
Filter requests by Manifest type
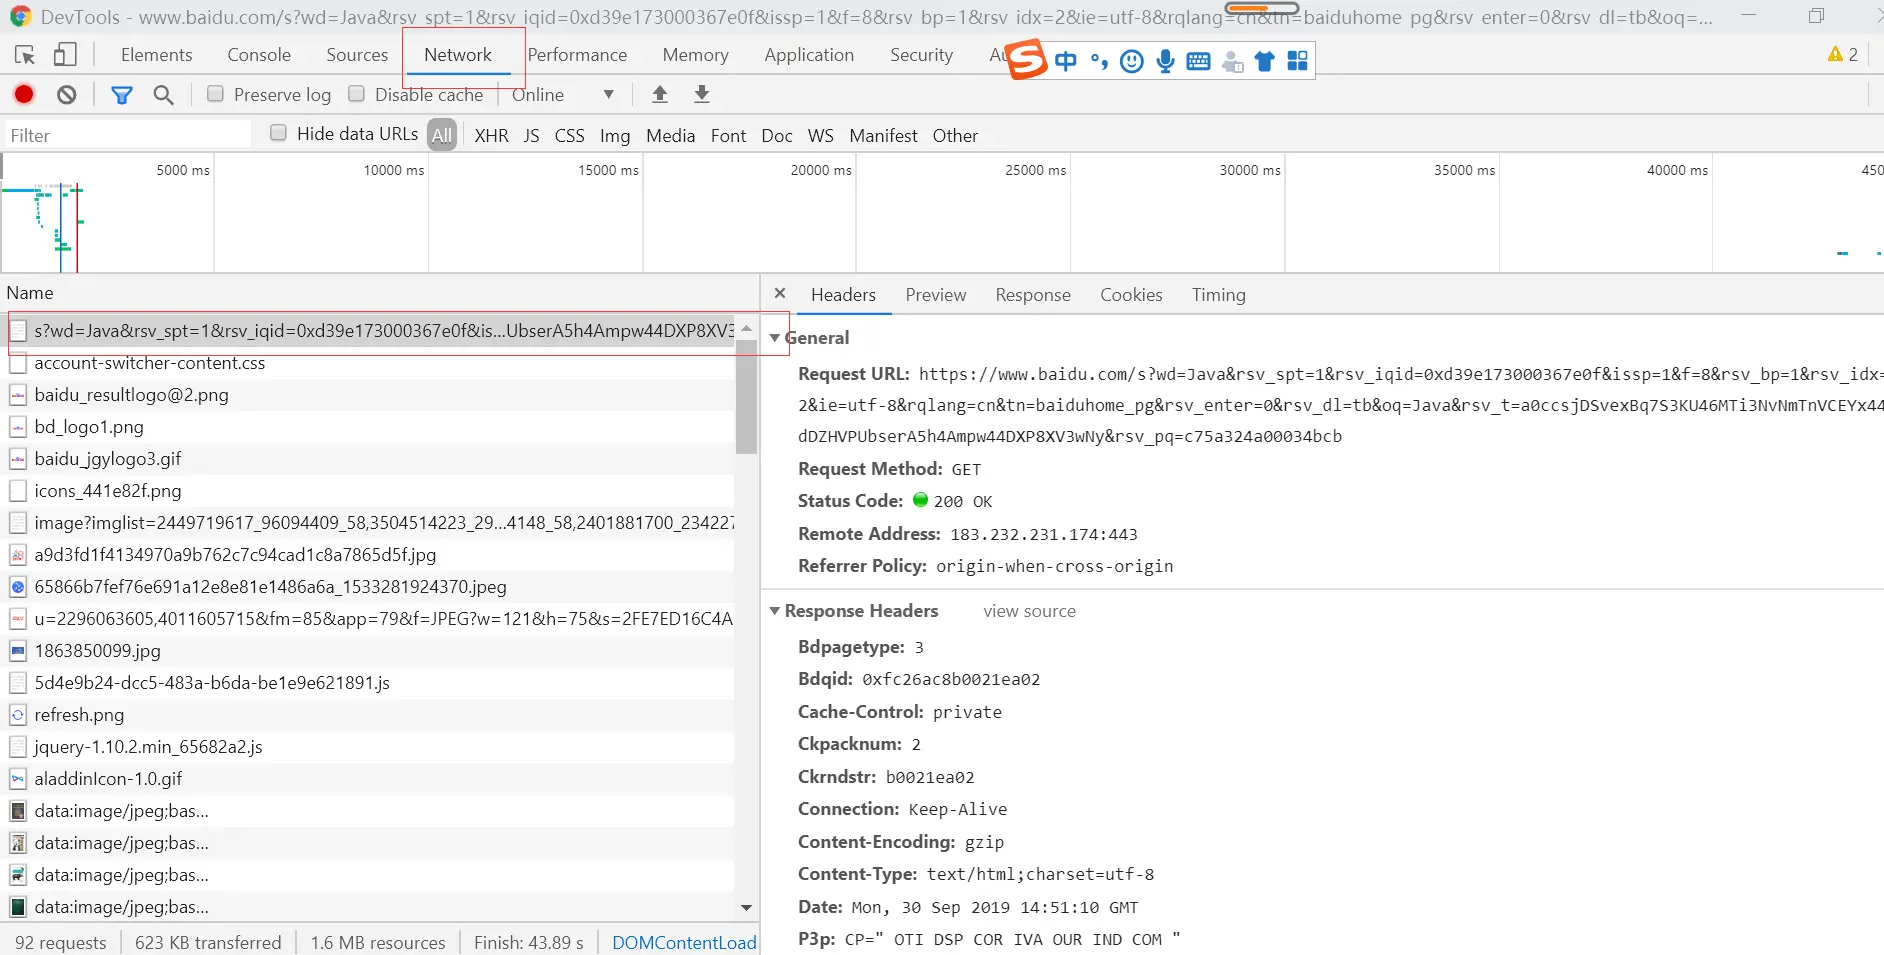point(883,135)
